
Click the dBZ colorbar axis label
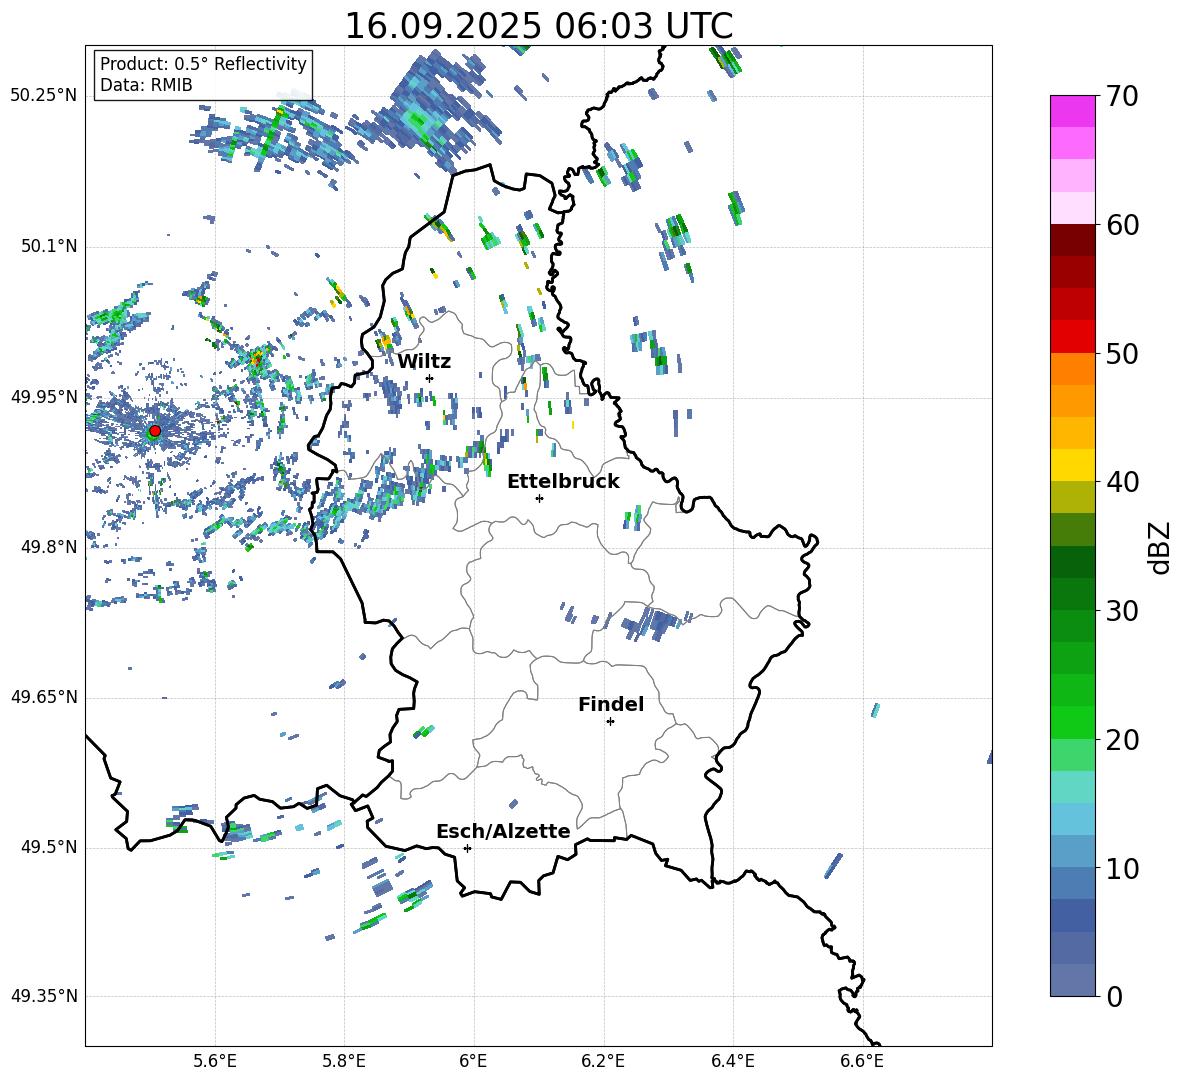[1159, 547]
